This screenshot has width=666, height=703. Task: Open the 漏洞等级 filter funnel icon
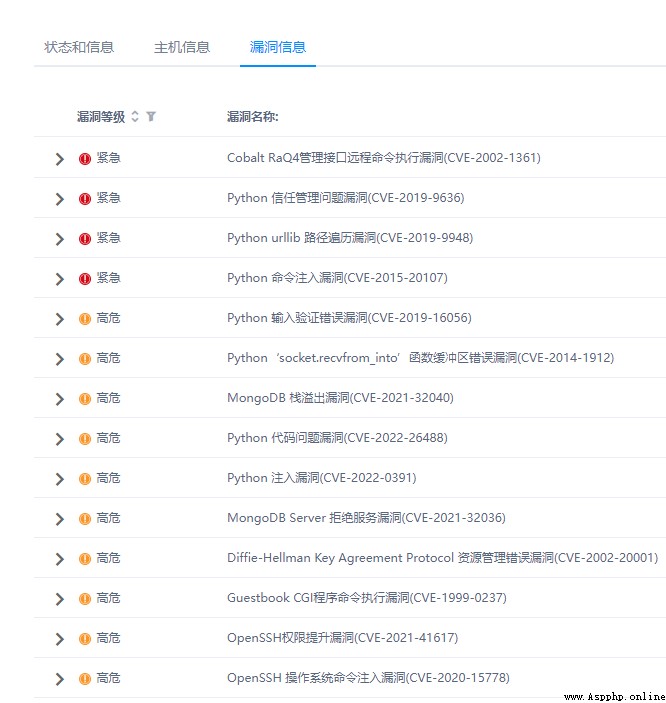click(151, 117)
